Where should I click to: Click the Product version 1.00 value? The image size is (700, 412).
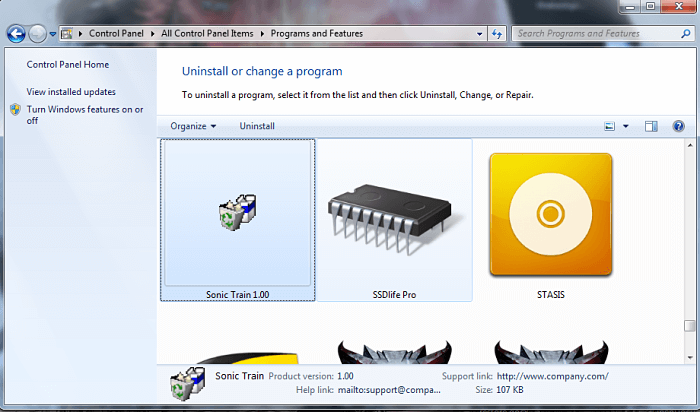point(345,376)
